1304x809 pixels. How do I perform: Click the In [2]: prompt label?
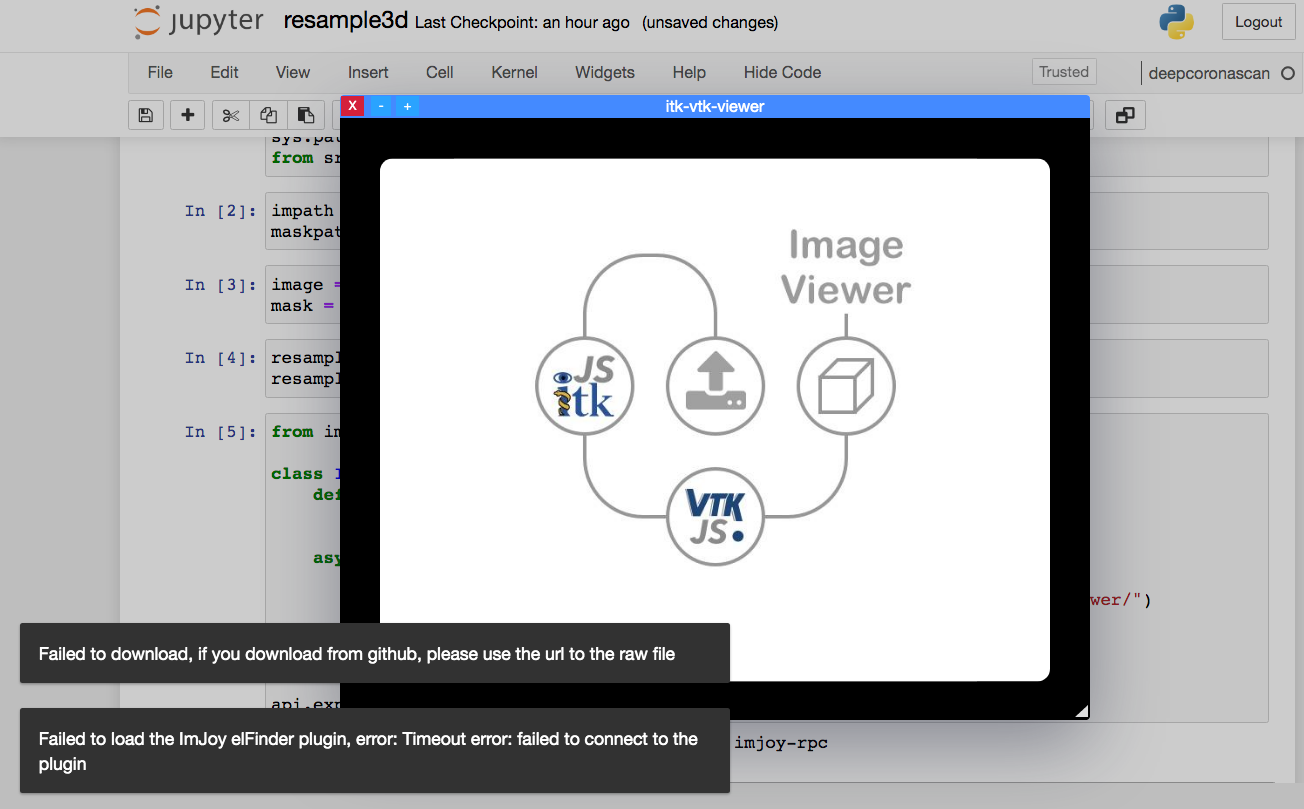[x=221, y=211]
